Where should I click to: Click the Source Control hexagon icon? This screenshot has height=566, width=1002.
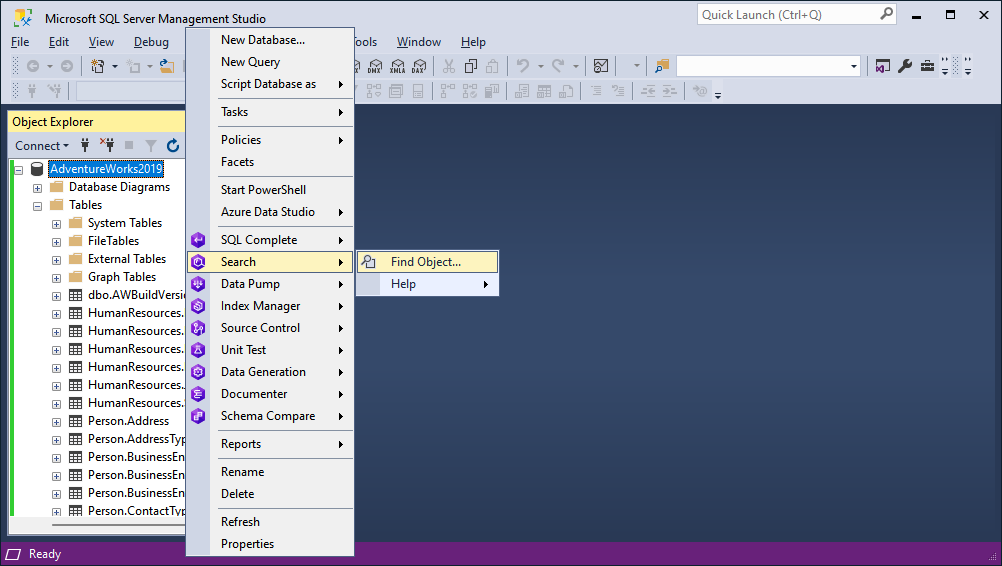pyautogui.click(x=198, y=328)
